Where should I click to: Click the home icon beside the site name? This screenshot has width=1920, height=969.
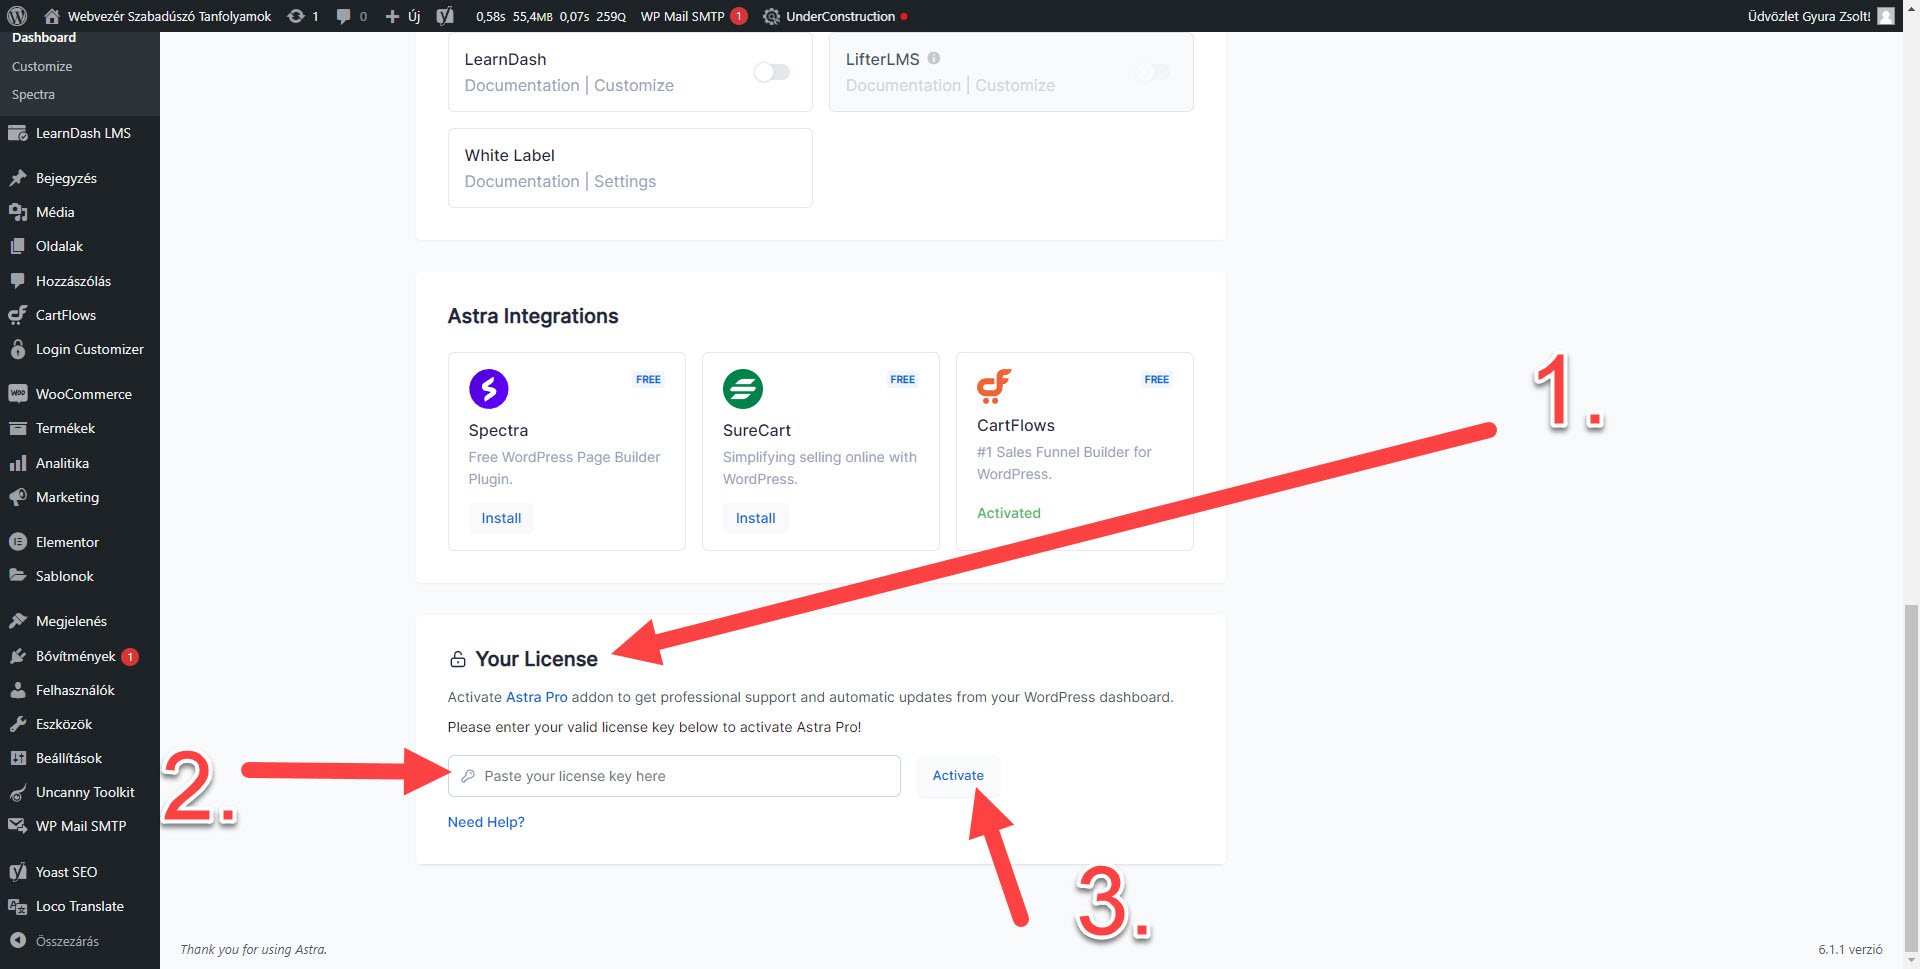coord(52,16)
